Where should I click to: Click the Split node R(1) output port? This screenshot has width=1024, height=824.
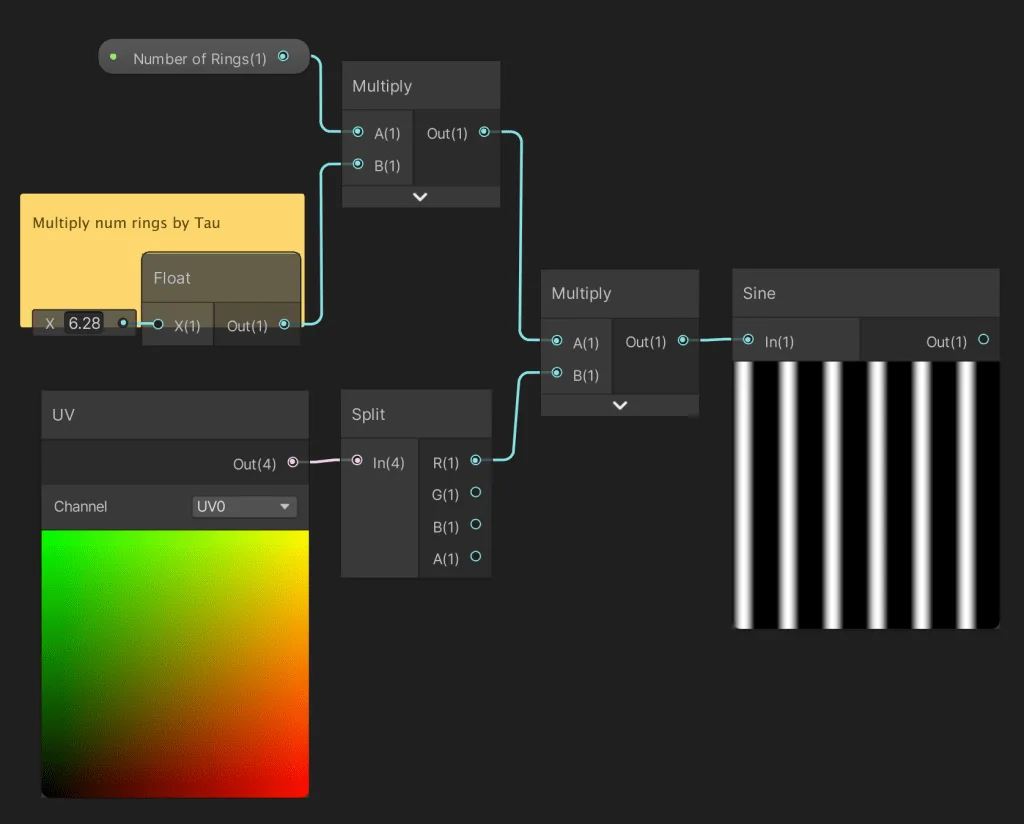coord(475,460)
